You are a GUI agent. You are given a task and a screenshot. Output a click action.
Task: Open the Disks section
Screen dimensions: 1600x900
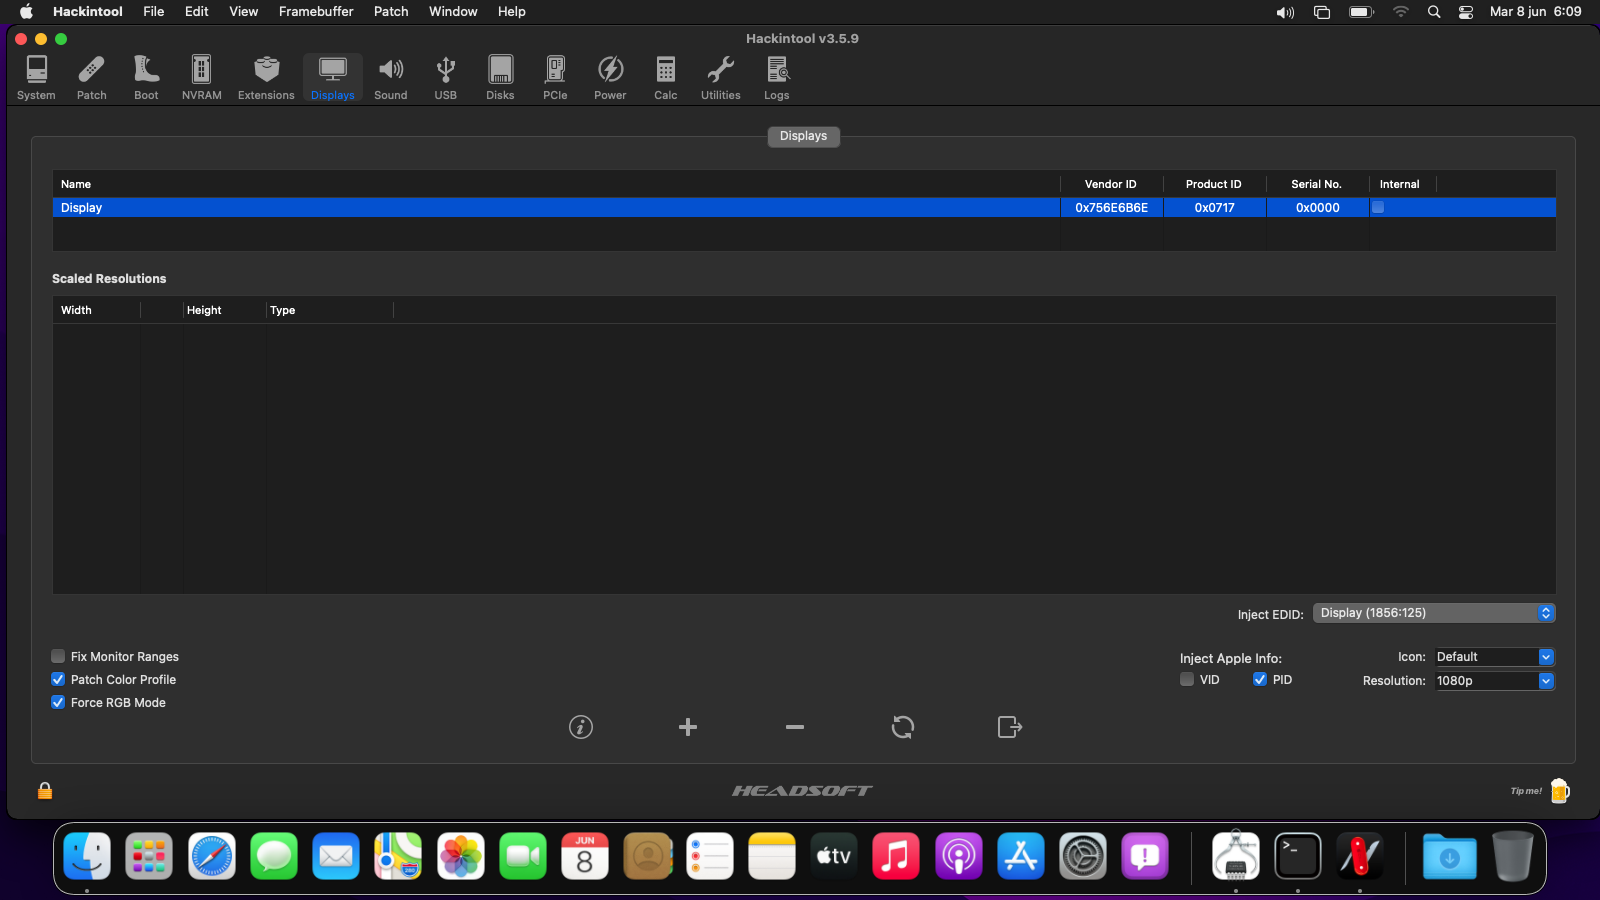(500, 78)
